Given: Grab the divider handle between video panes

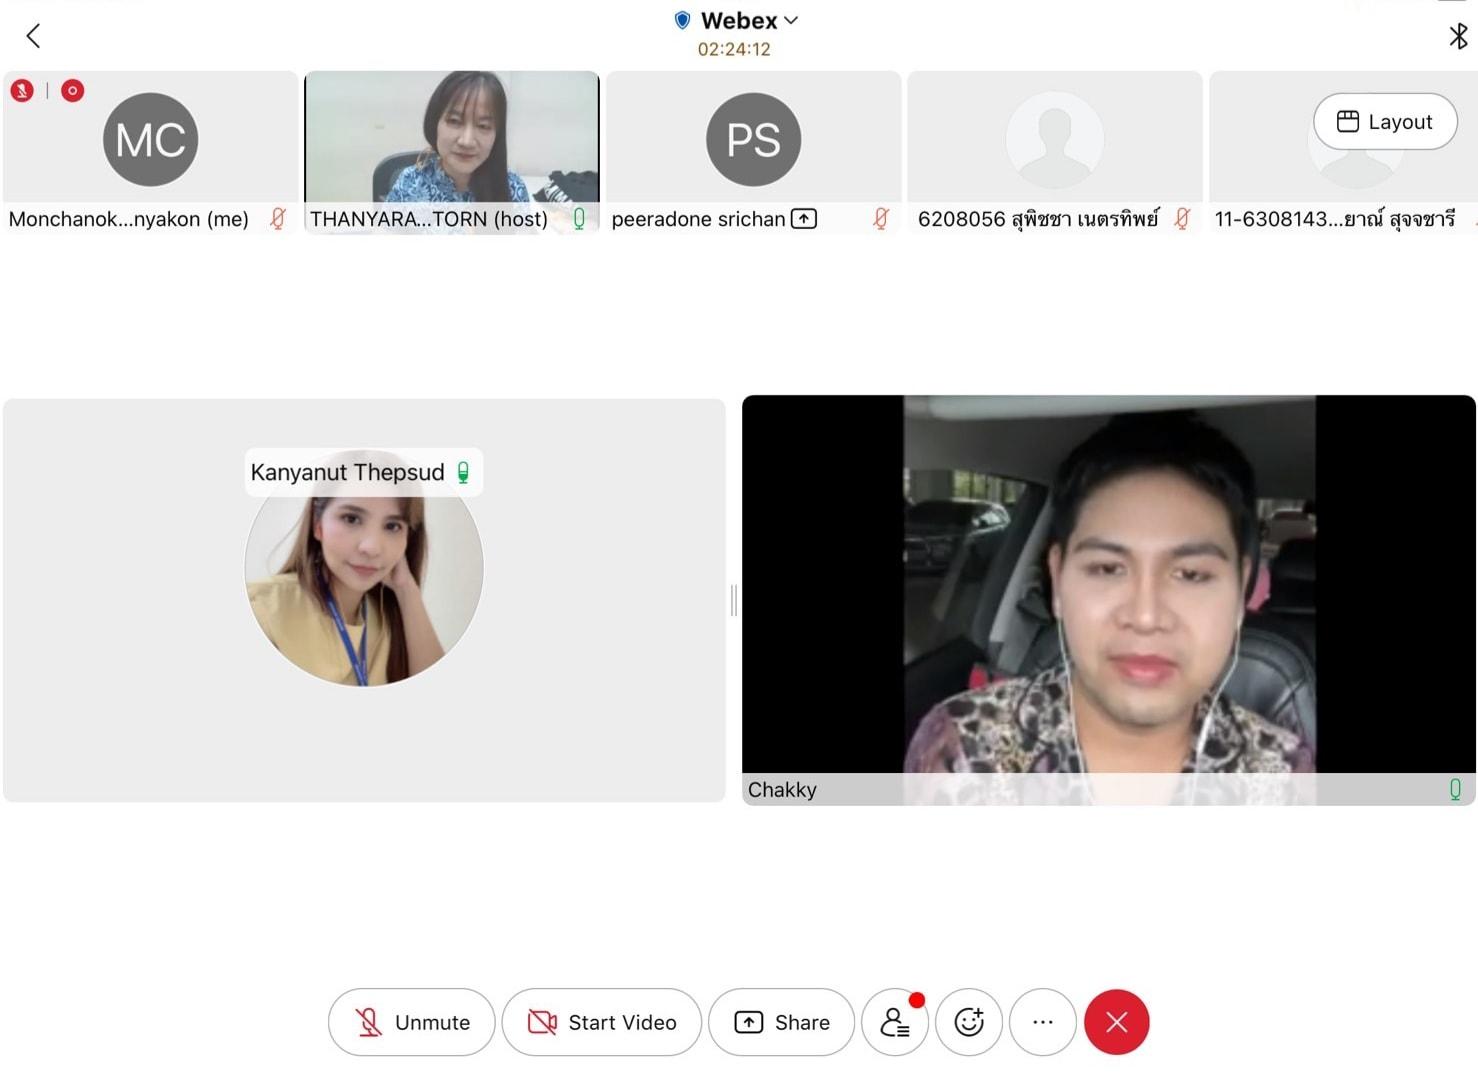Looking at the screenshot, I should pos(734,600).
